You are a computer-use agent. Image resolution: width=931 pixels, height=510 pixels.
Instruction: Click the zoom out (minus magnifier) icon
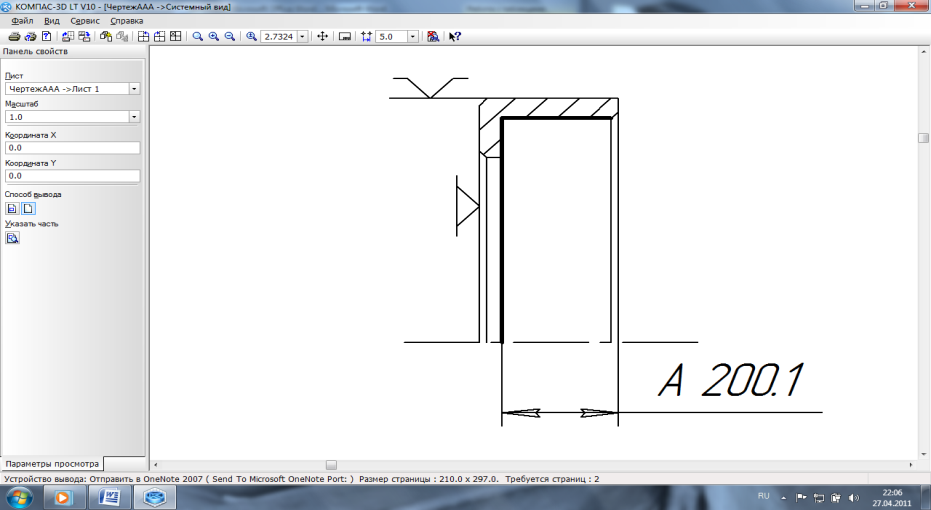coord(230,37)
